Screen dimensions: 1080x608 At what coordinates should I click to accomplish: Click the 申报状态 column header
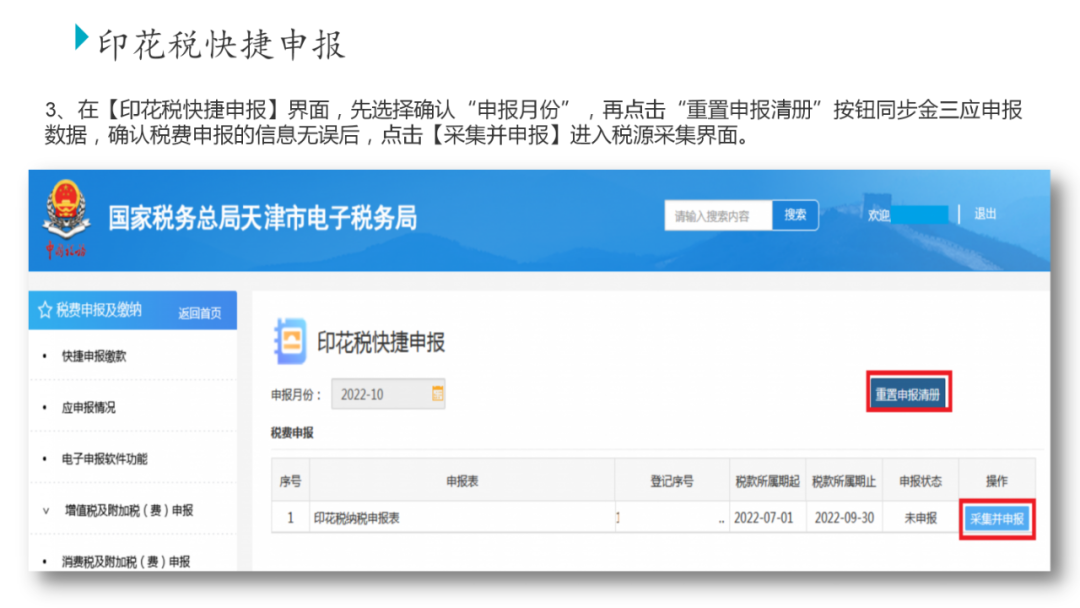[x=920, y=481]
